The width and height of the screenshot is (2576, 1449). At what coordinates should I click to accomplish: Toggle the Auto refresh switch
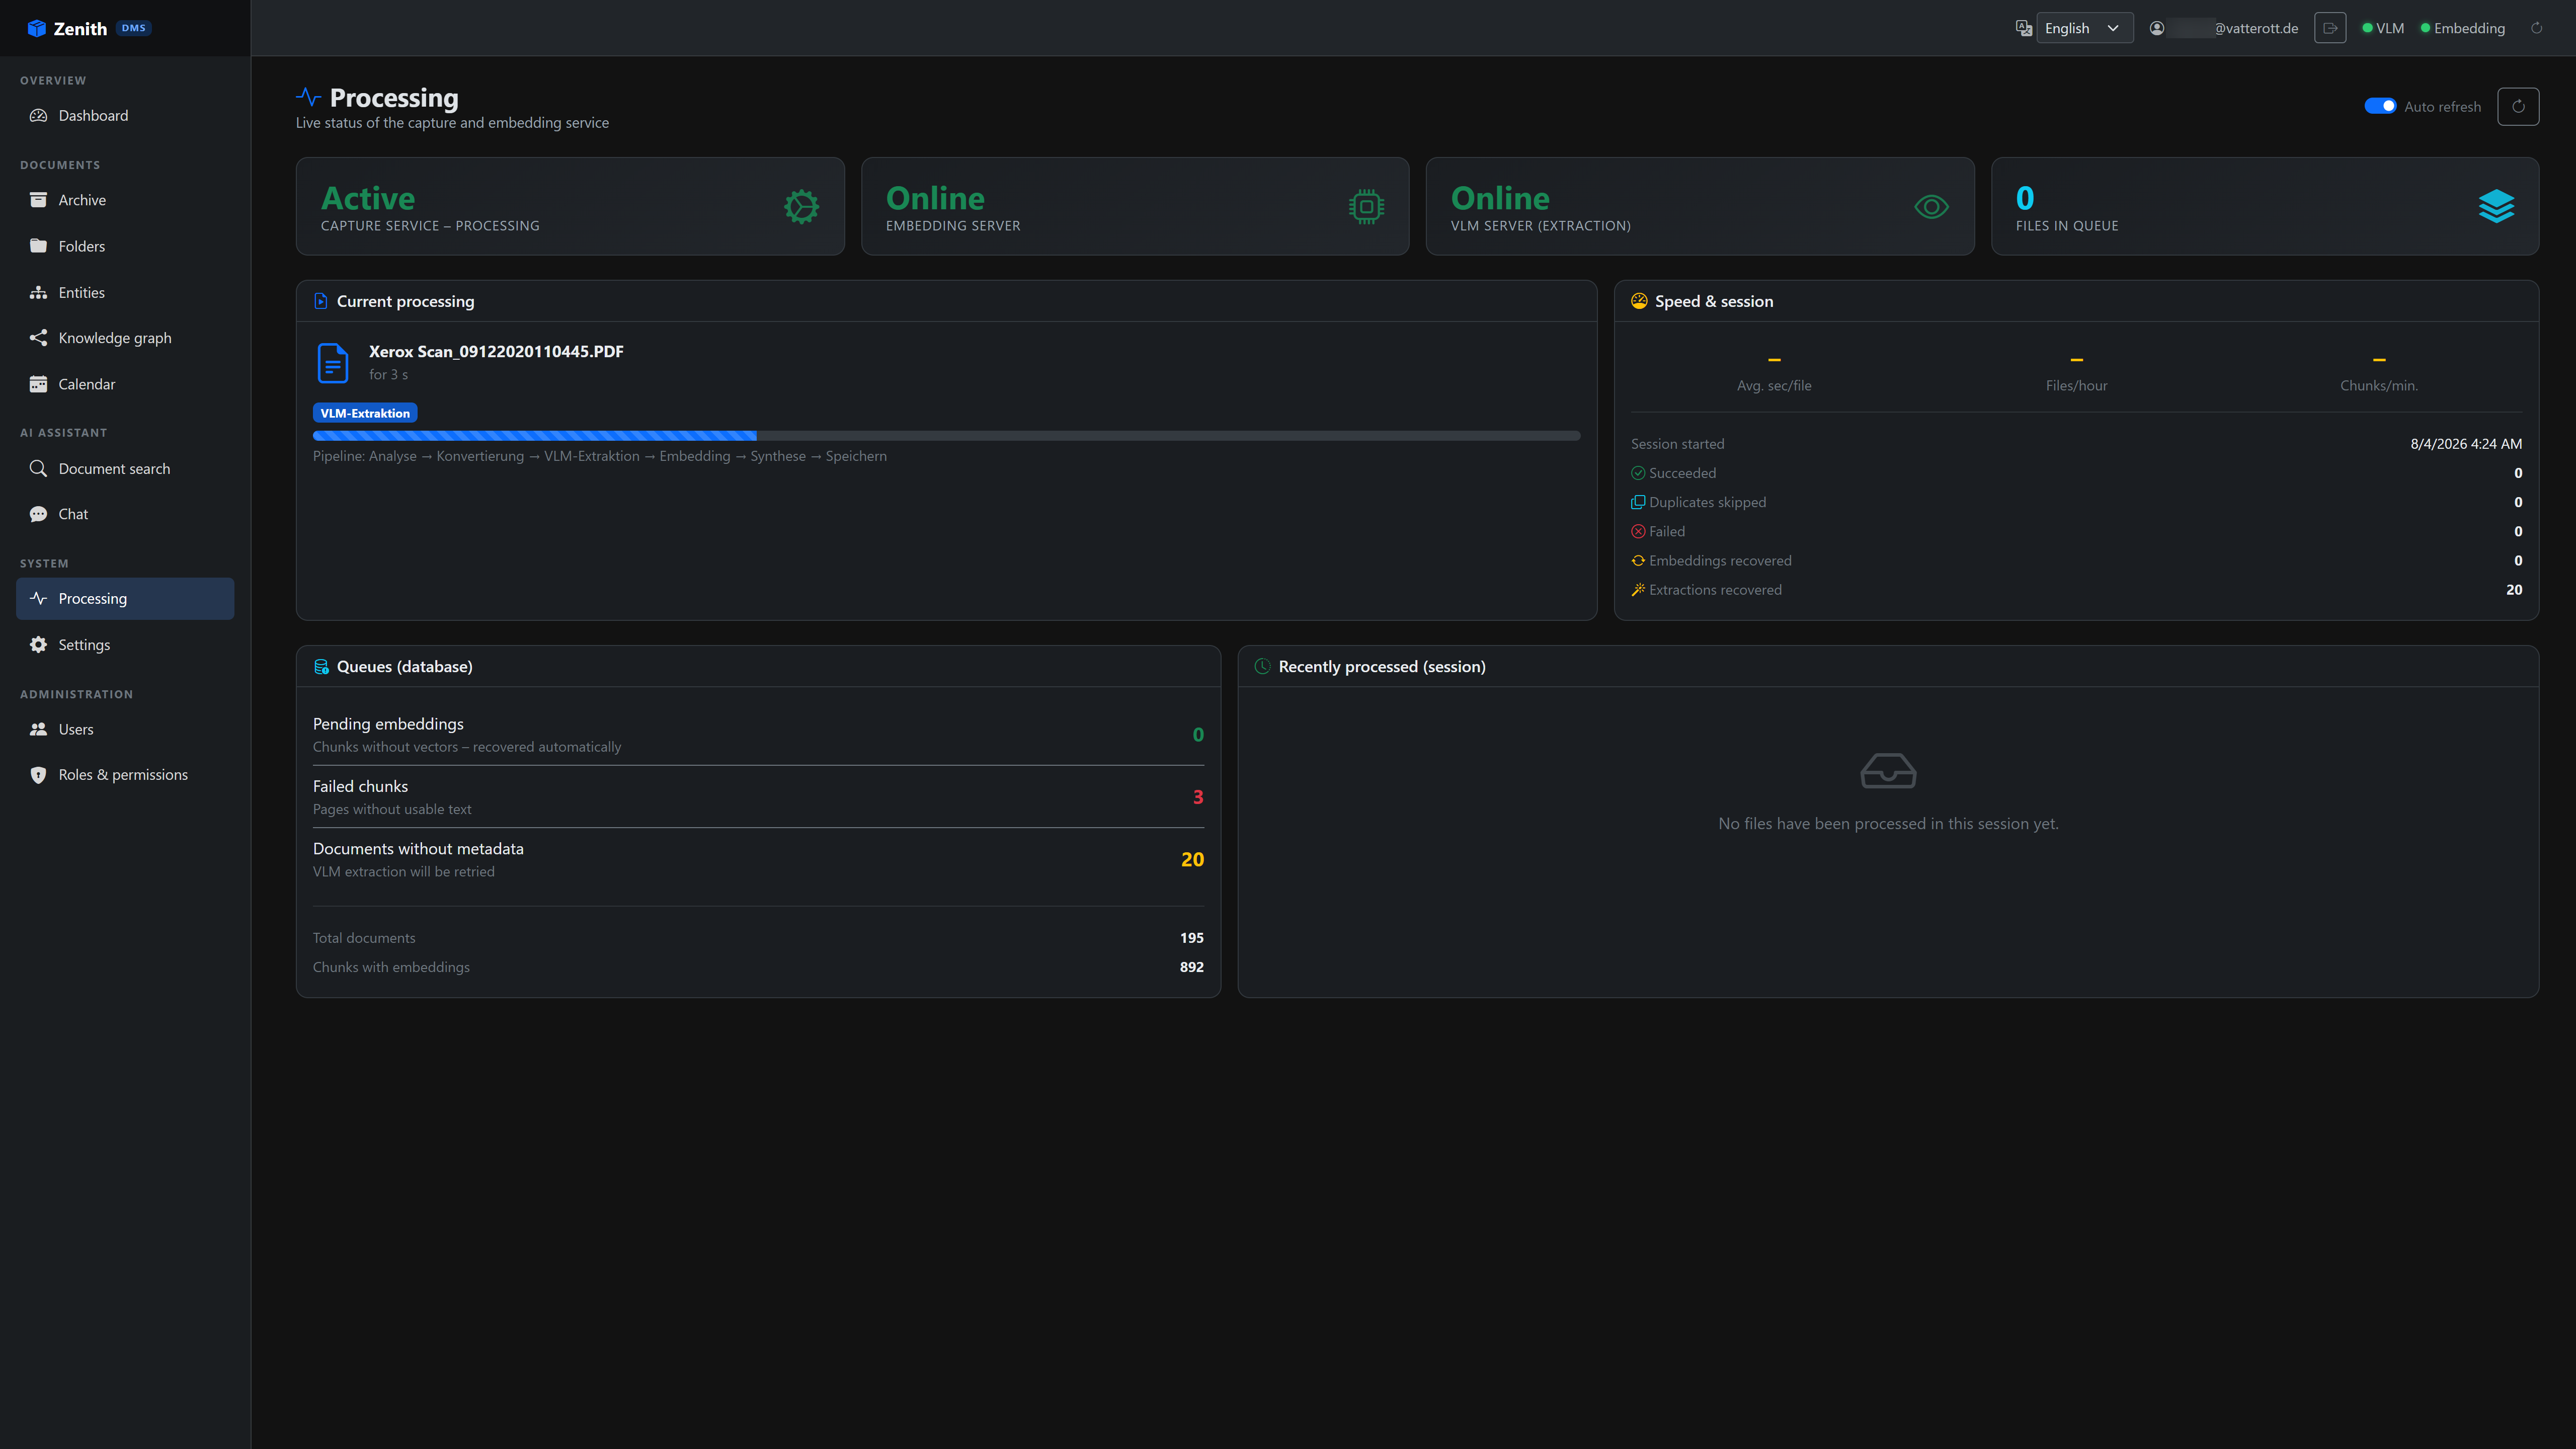coord(2380,106)
